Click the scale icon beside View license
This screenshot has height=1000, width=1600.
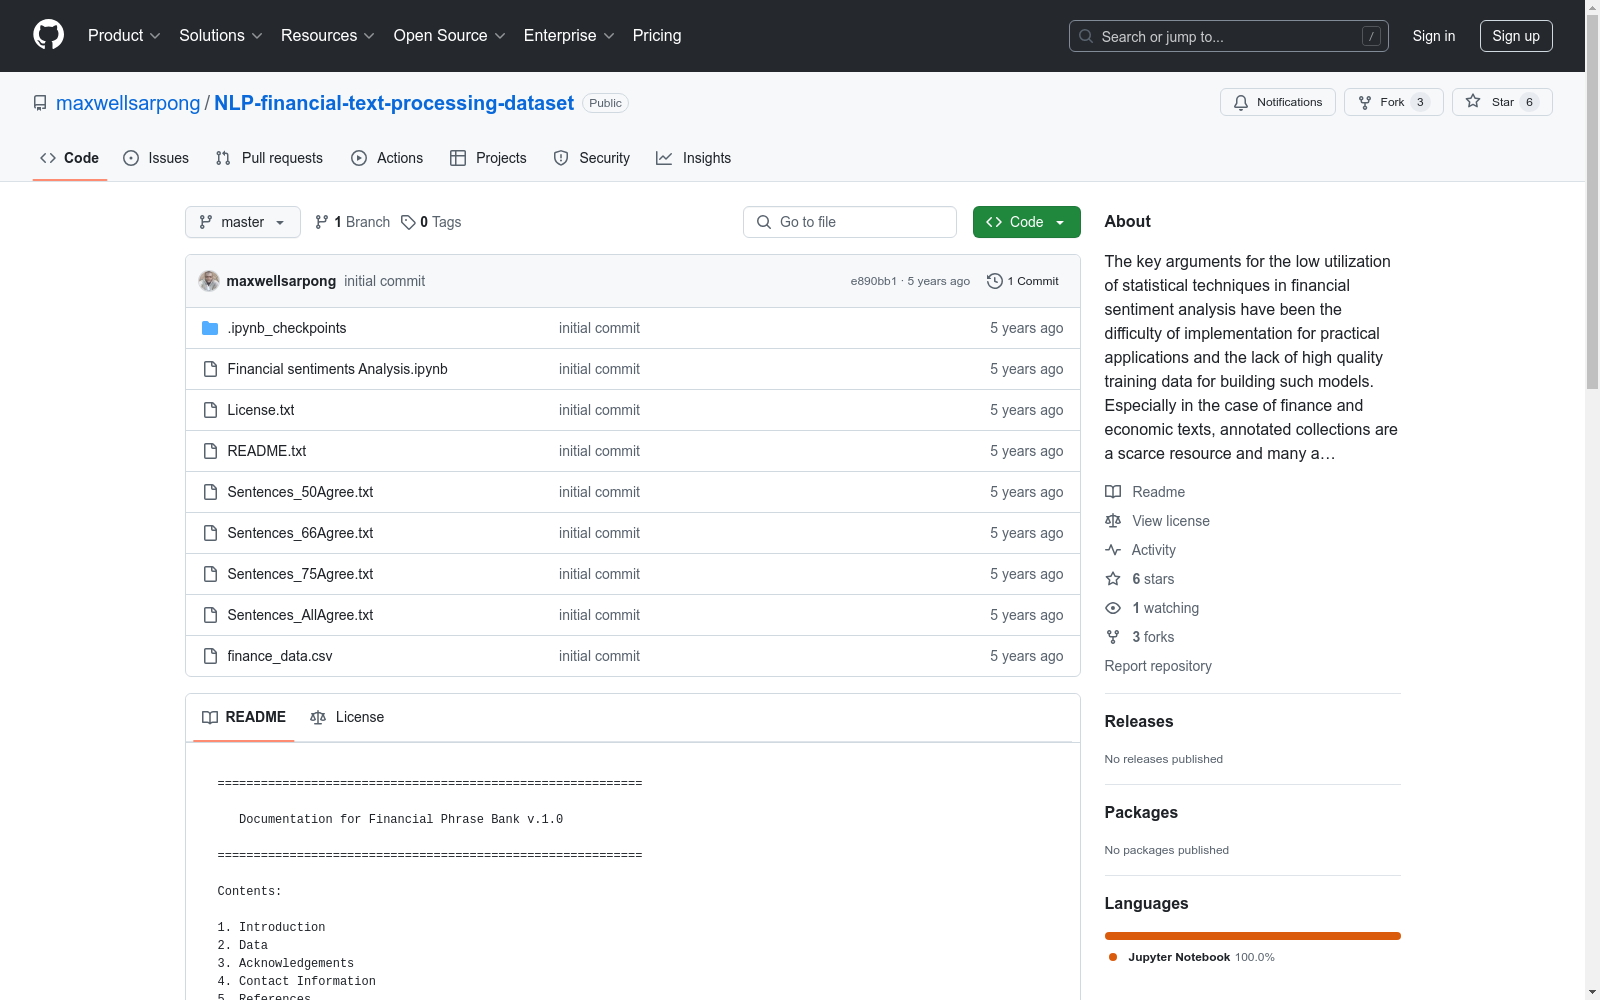coord(1113,521)
